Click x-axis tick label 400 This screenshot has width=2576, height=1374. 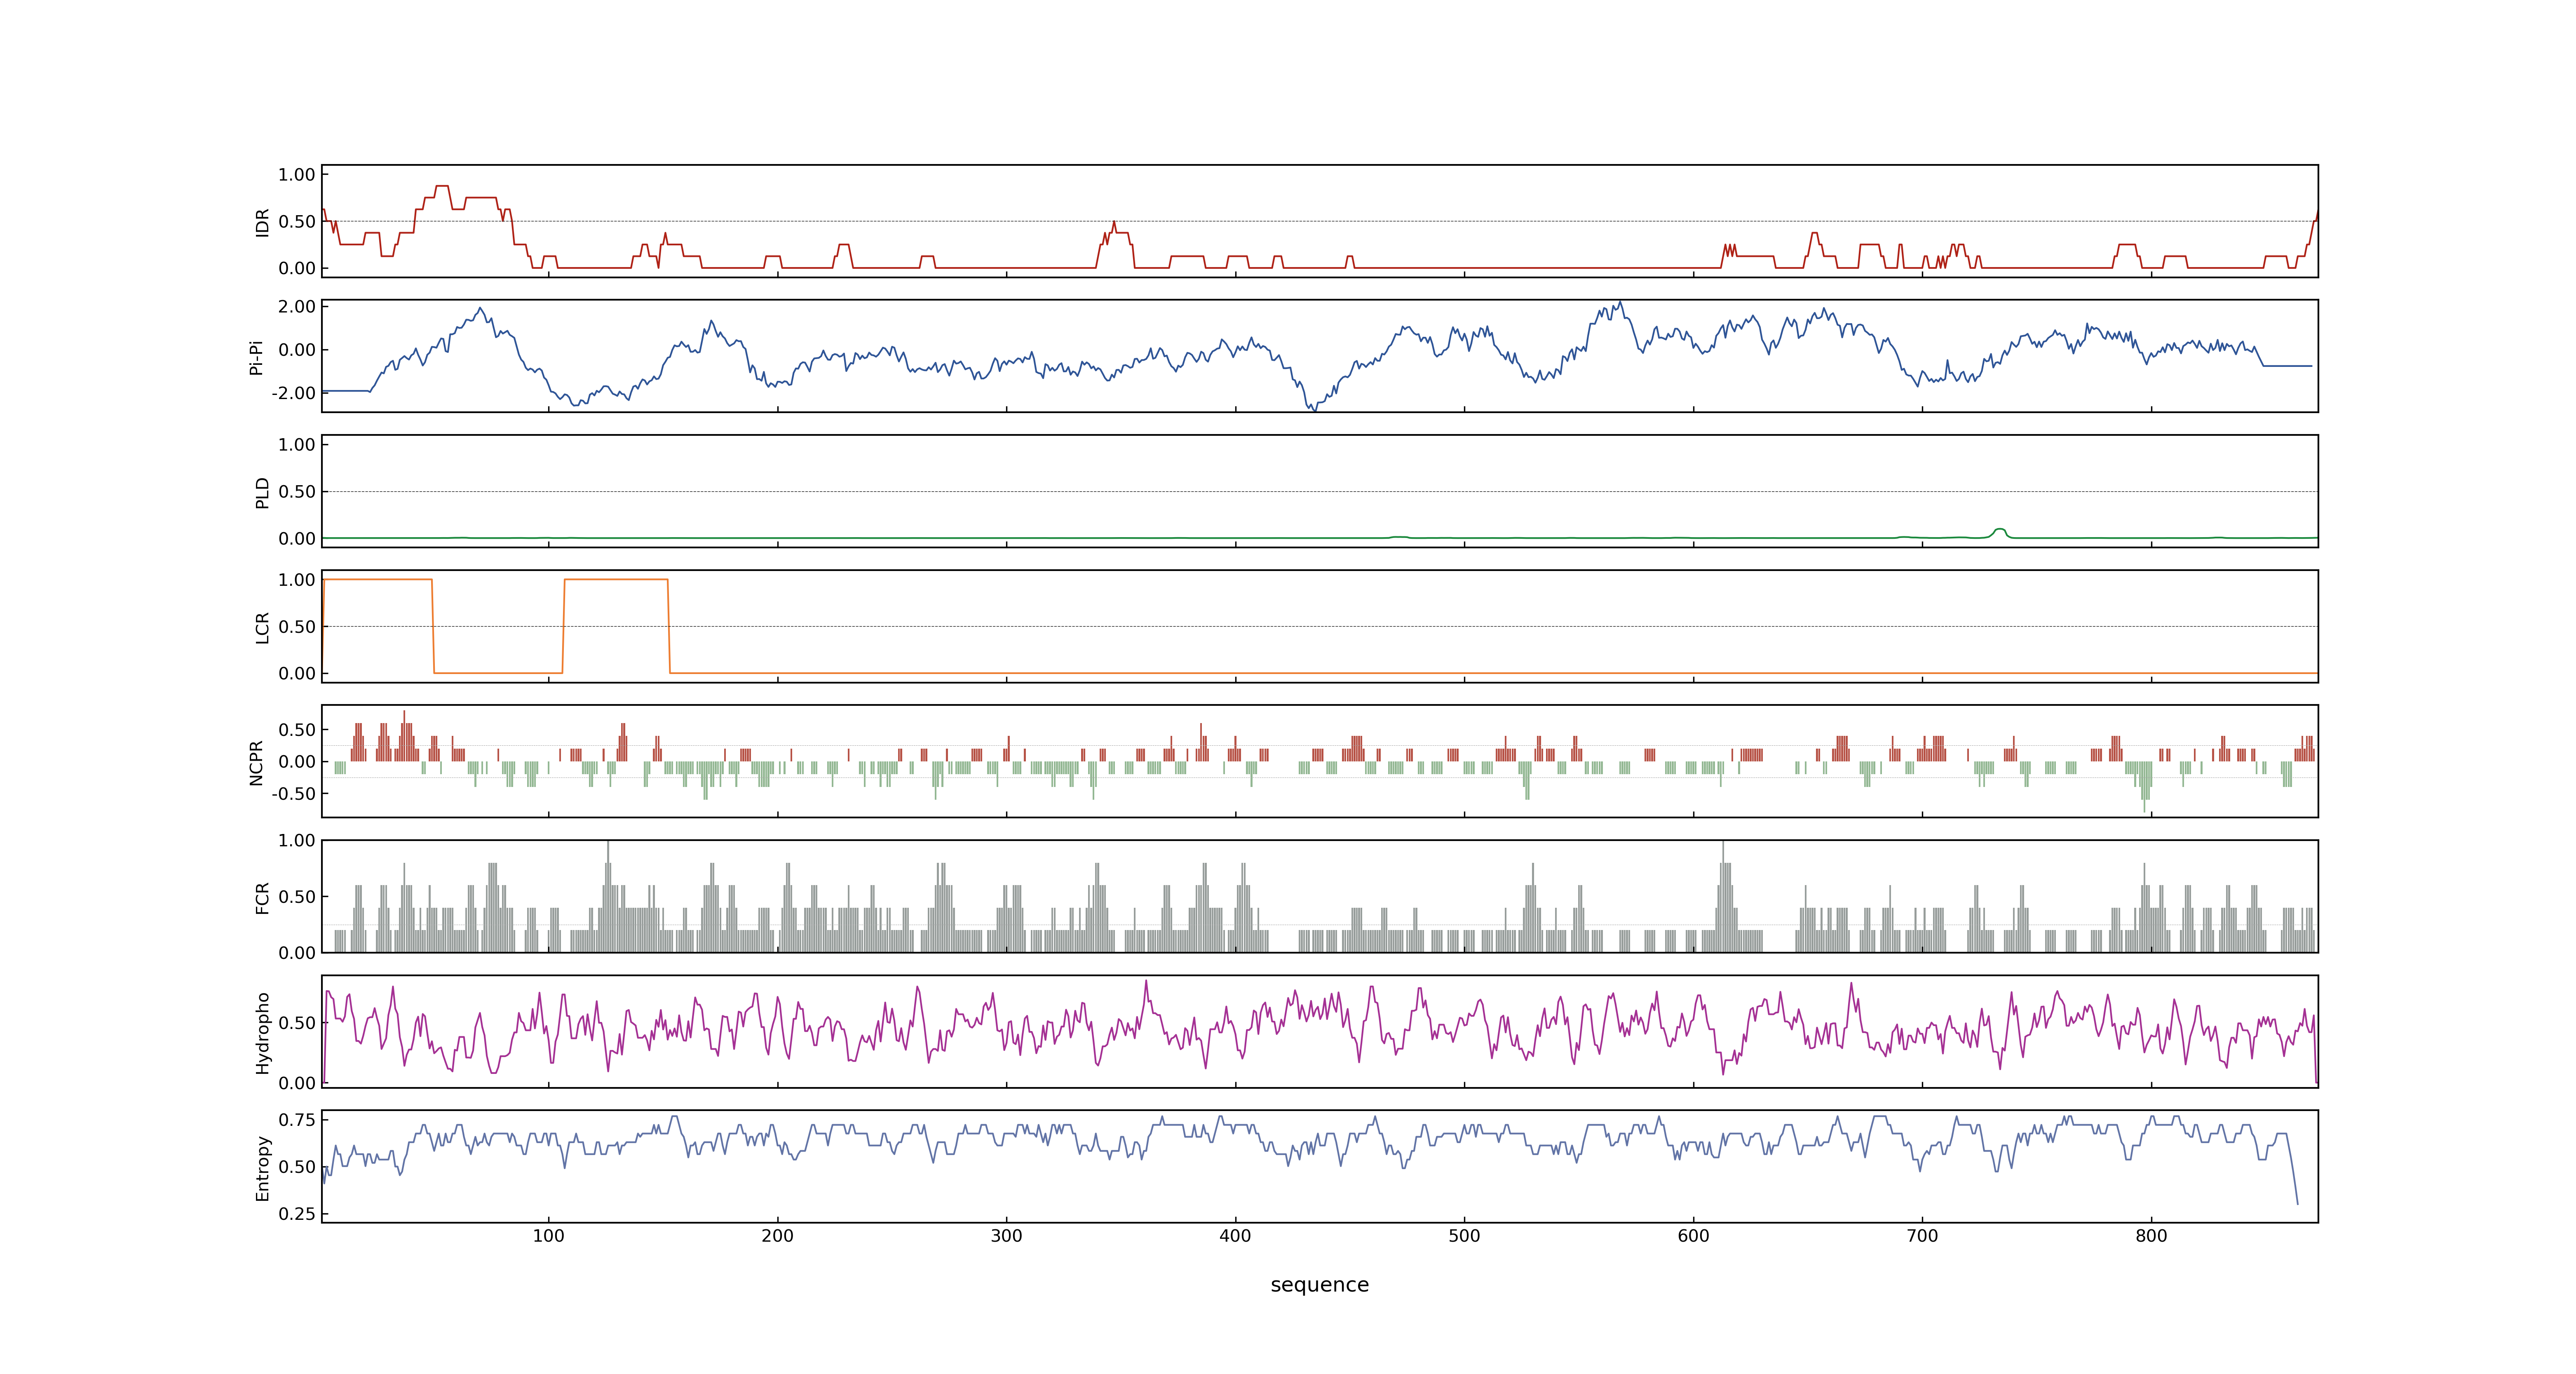click(1235, 1236)
